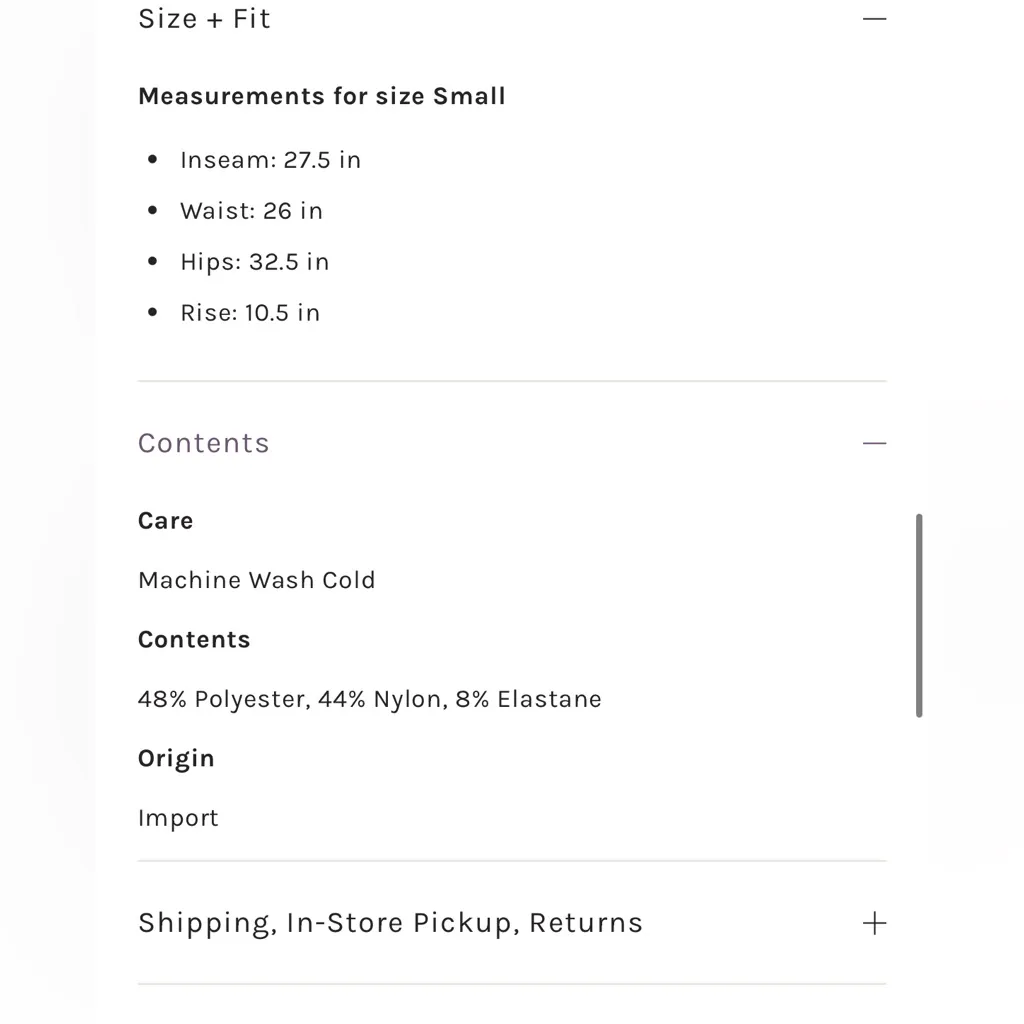Screen dimensions: 1024x1024
Task: Click the gray Contents accordion title
Action: point(204,443)
